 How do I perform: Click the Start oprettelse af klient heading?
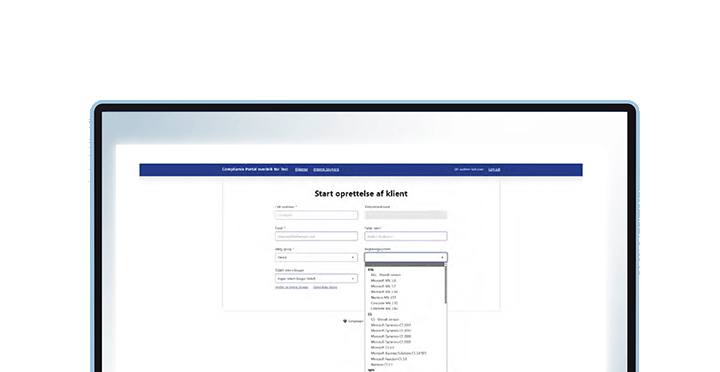(x=361, y=193)
